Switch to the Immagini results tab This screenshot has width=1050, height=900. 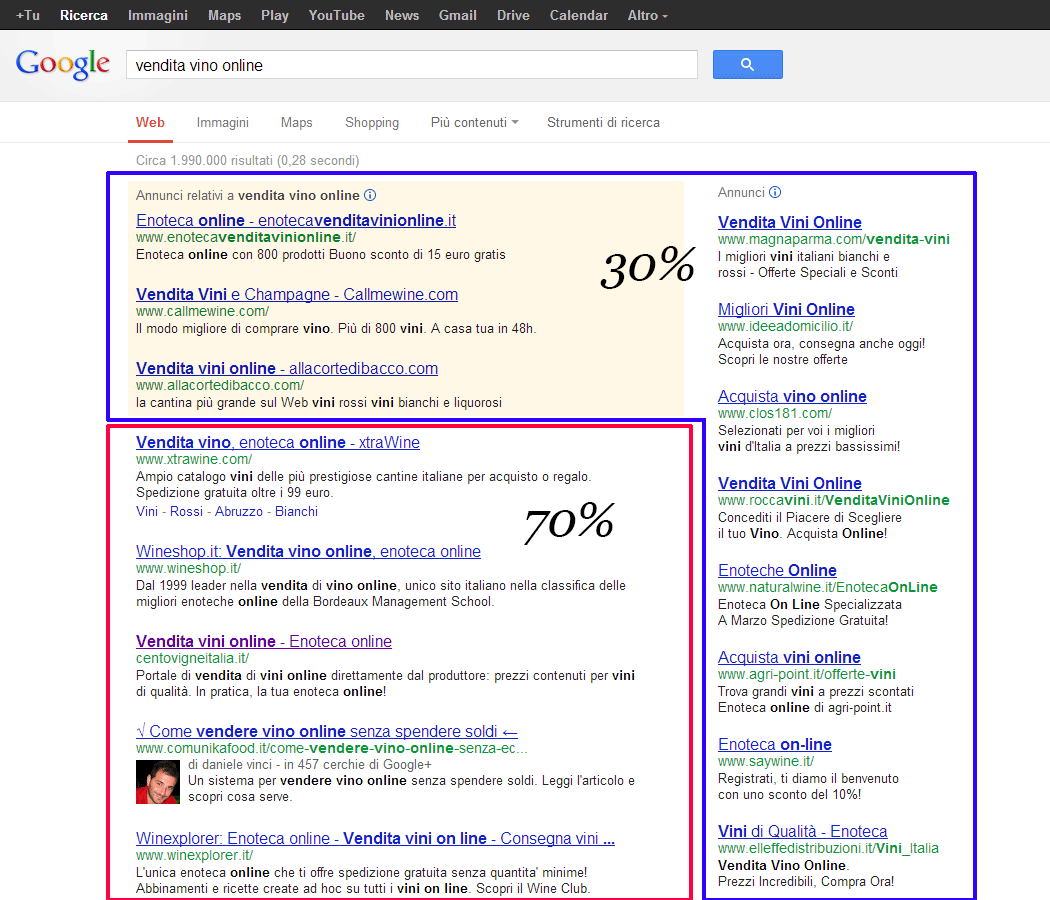pos(223,123)
